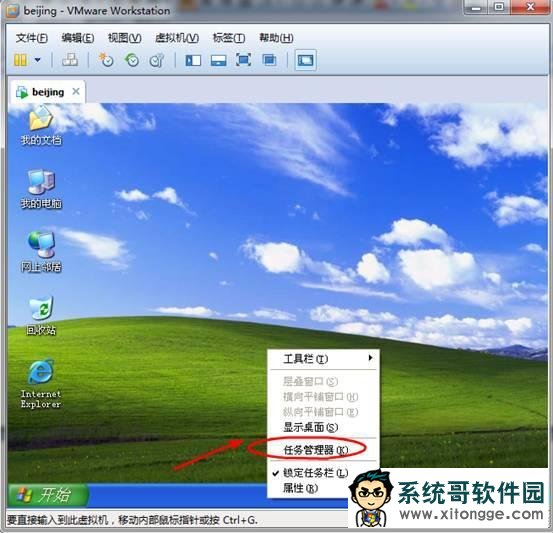This screenshot has height=533, width=553.
Task: Select the Internet Explorer desktop icon
Action: coord(41,384)
